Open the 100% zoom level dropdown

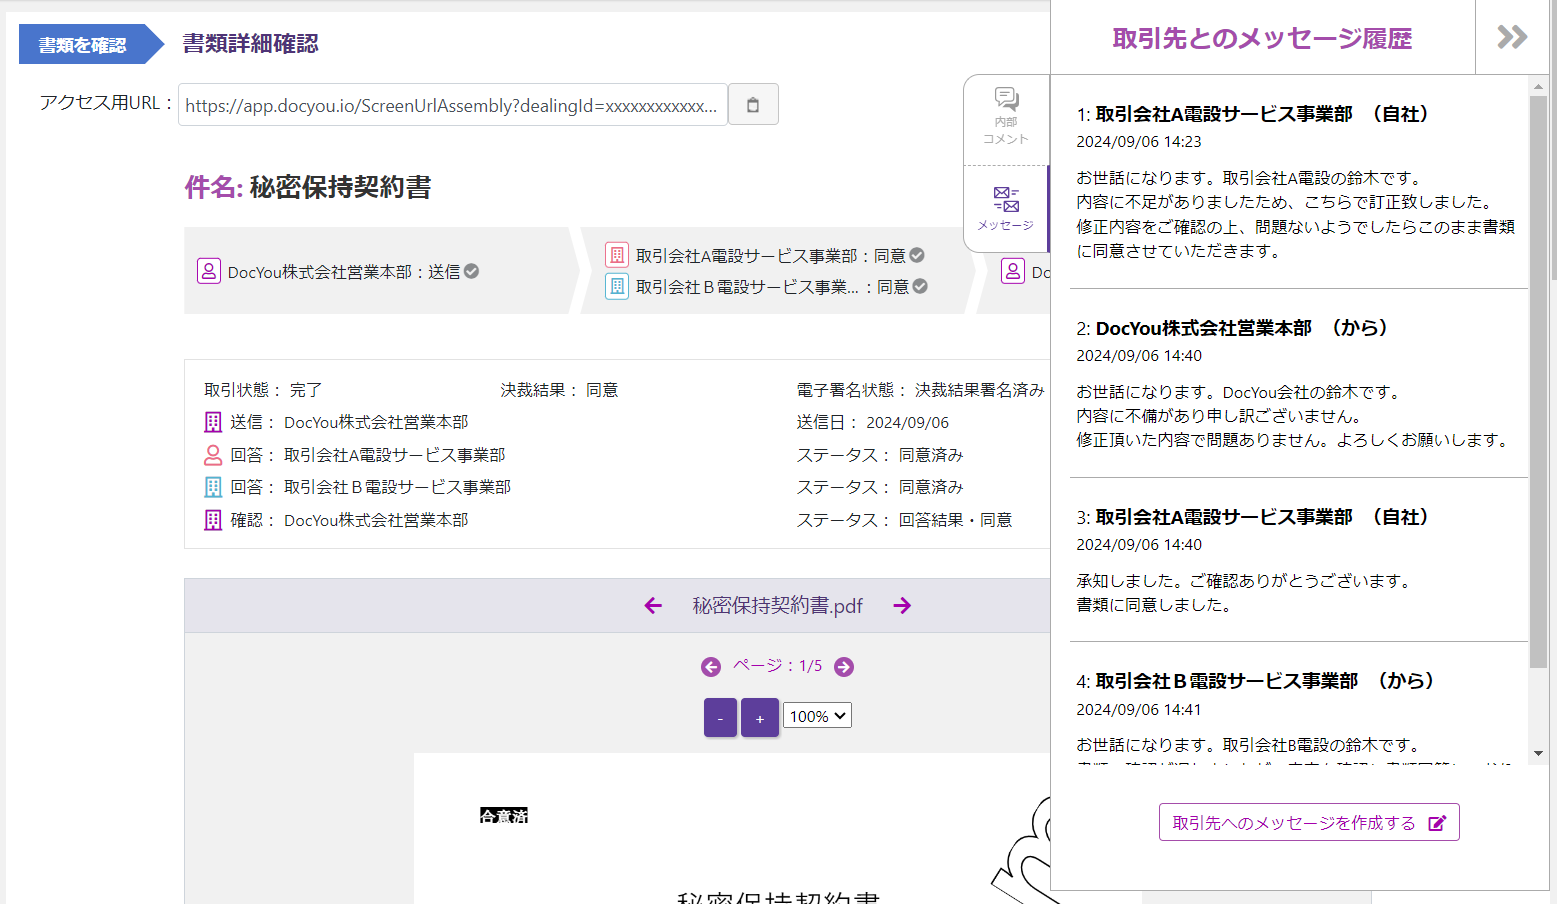click(817, 716)
